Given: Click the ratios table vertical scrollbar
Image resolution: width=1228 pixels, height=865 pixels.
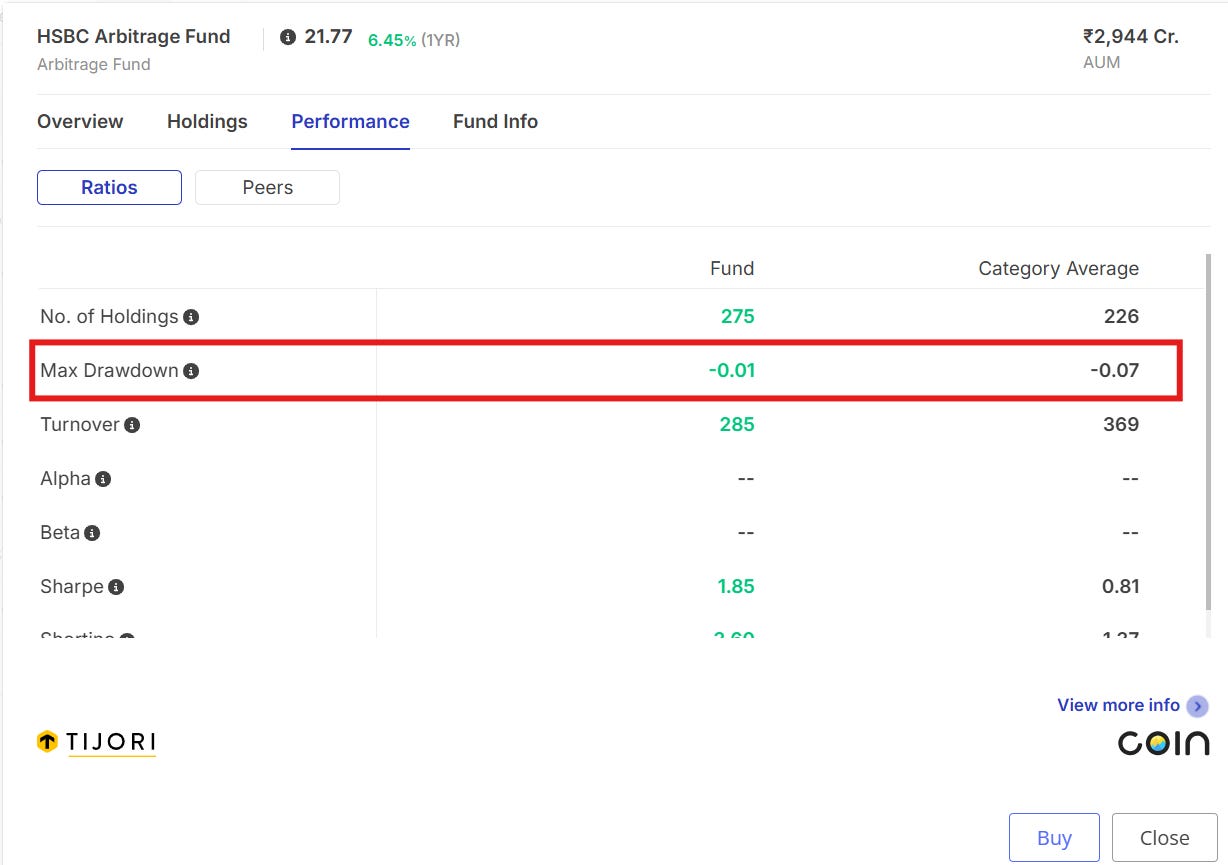Looking at the screenshot, I should click(x=1208, y=430).
